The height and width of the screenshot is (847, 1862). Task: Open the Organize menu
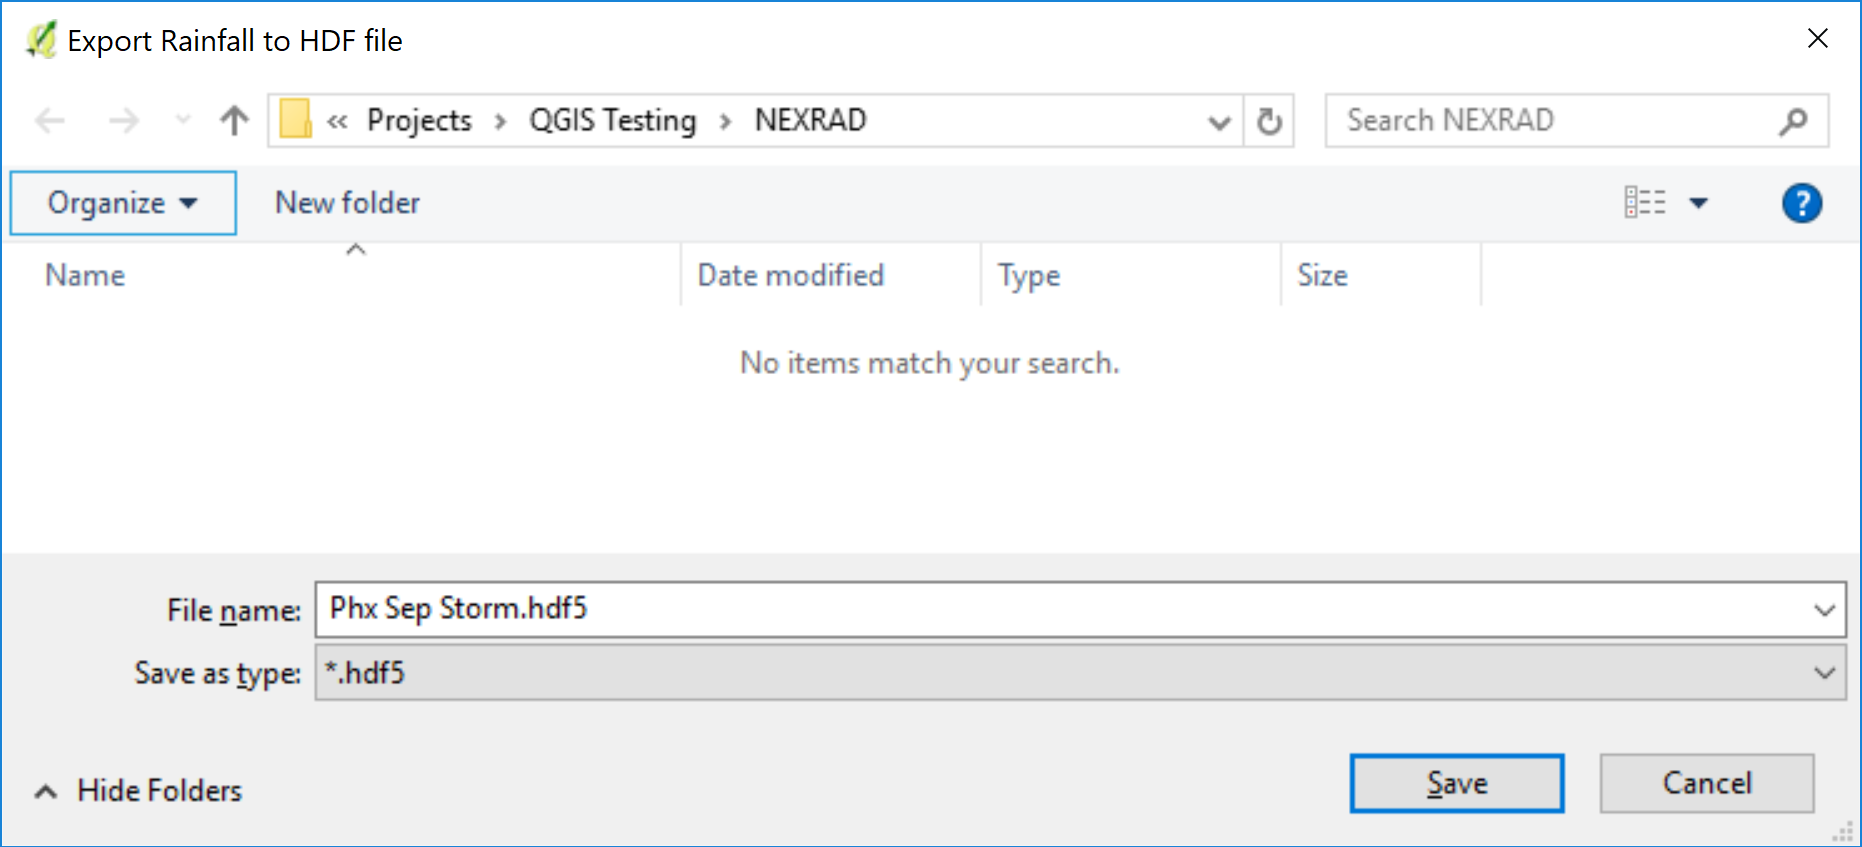[x=122, y=203]
